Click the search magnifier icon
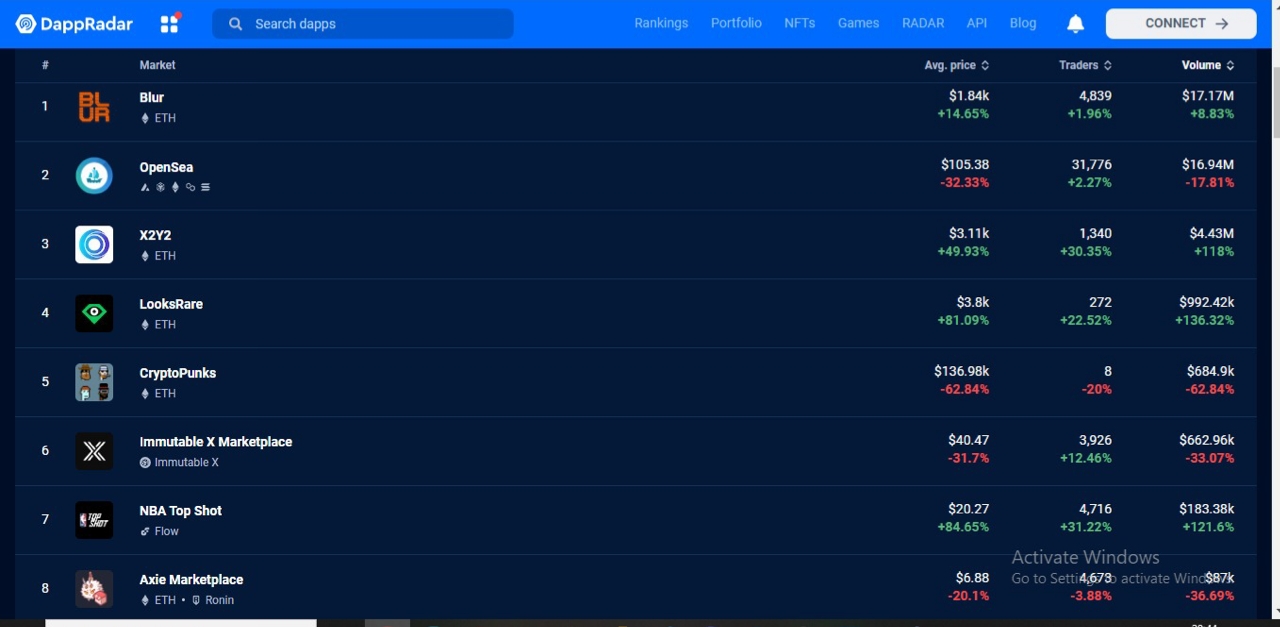Image resolution: width=1280 pixels, height=627 pixels. [x=235, y=24]
